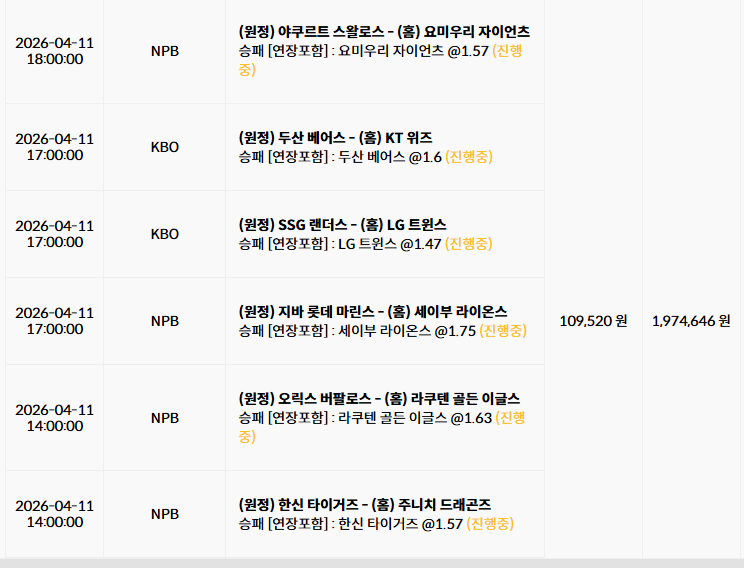Click the 109,520 원 bet amount
Image resolution: width=744 pixels, height=568 pixels.
(x=593, y=321)
